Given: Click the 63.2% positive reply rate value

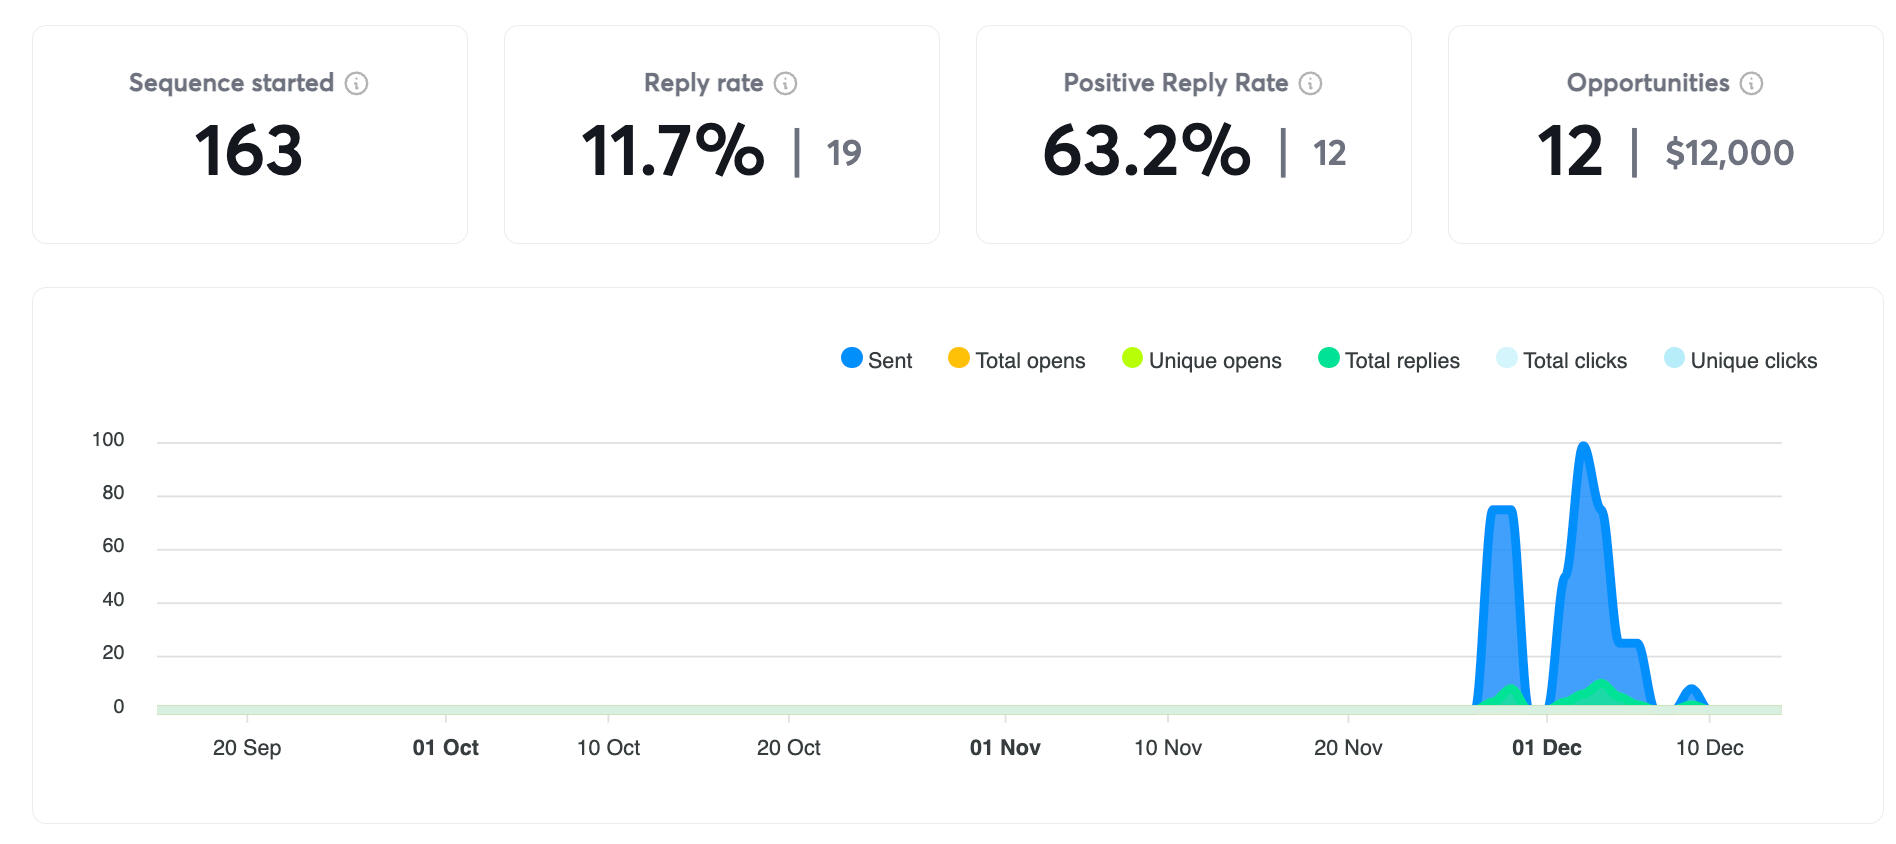Looking at the screenshot, I should pyautogui.click(x=1146, y=152).
